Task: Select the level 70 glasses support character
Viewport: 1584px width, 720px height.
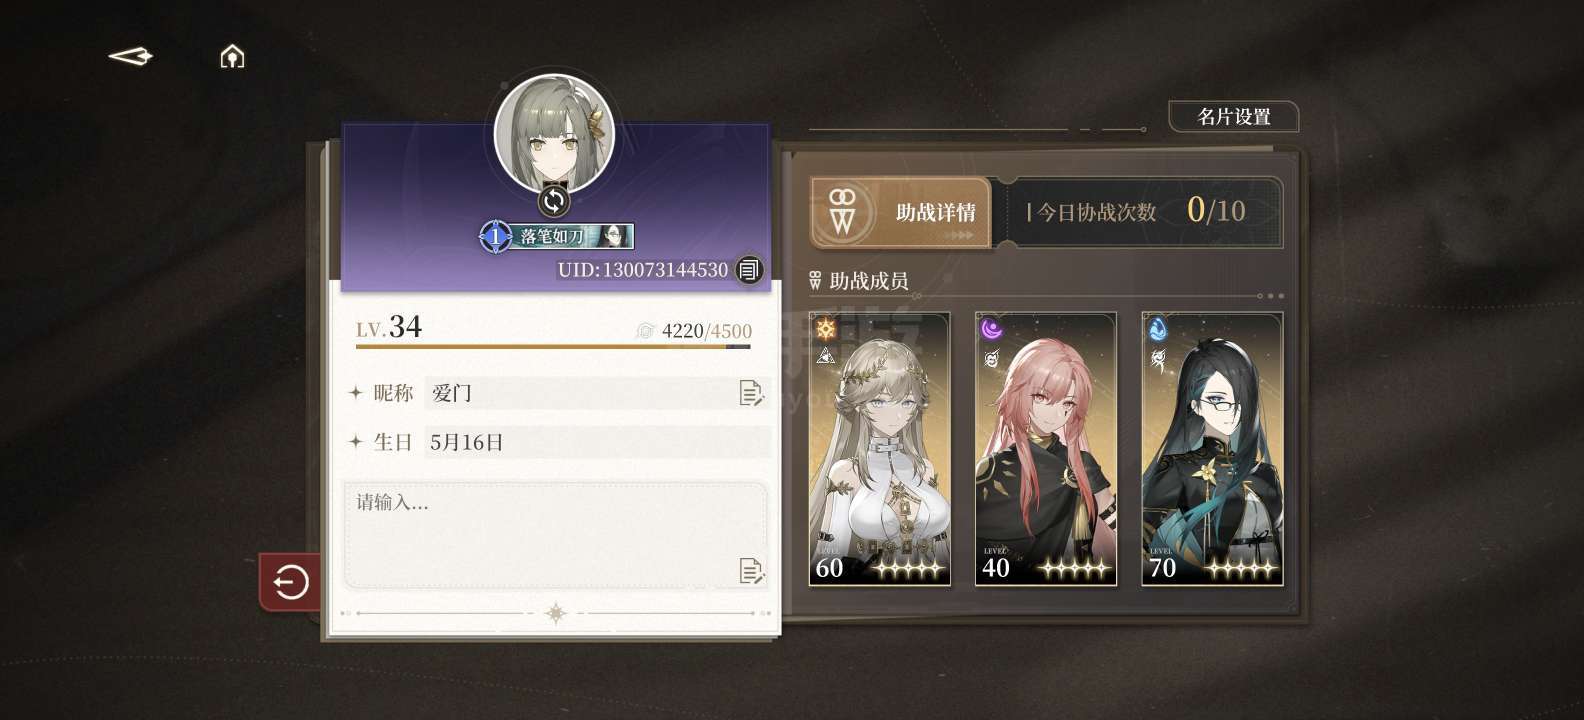Action: (1212, 449)
